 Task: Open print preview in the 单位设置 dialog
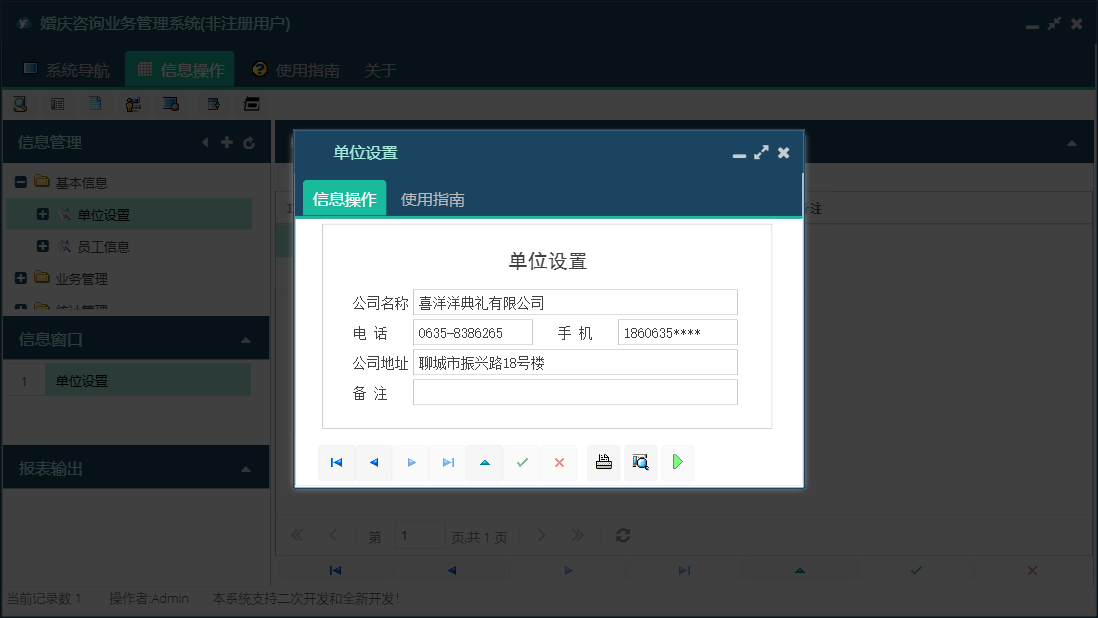[x=640, y=462]
